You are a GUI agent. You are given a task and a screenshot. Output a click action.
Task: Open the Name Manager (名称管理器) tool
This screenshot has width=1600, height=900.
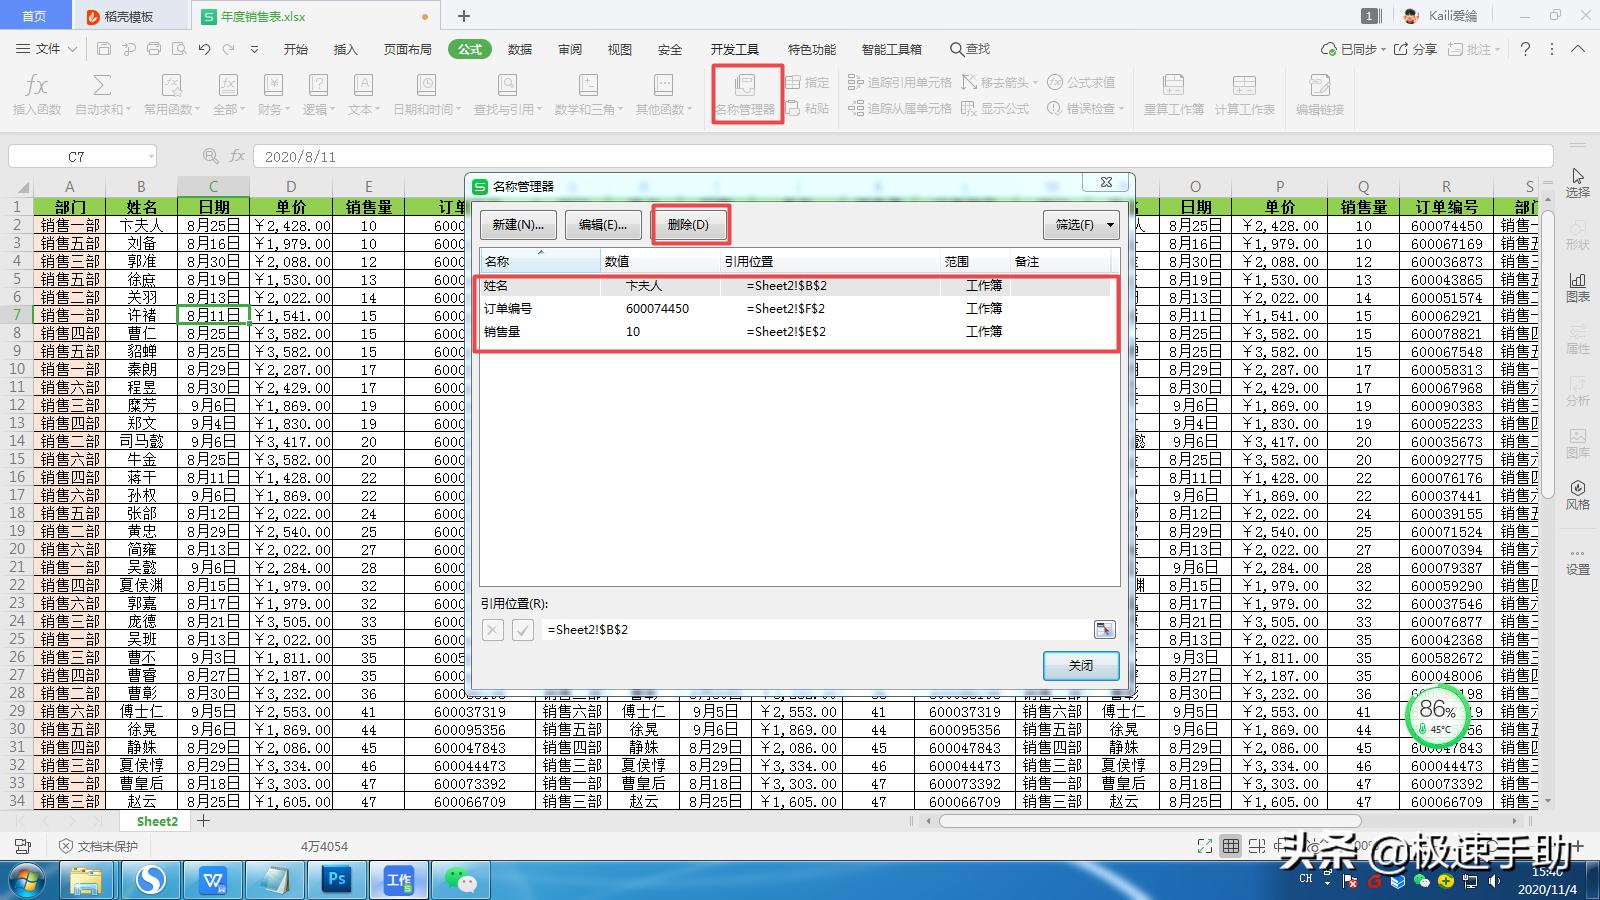tap(745, 93)
